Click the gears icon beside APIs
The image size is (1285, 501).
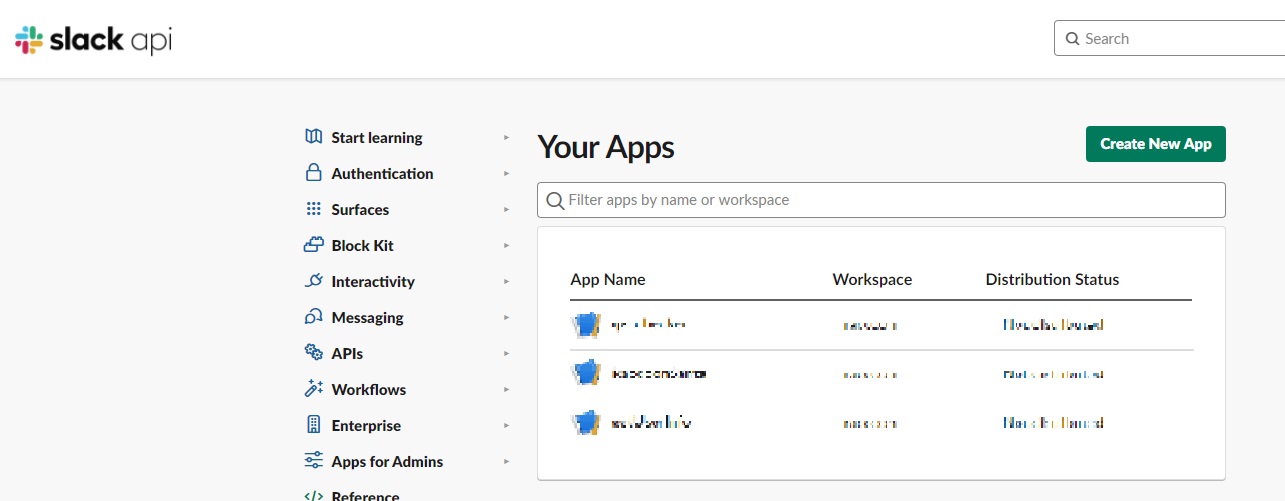coord(314,353)
